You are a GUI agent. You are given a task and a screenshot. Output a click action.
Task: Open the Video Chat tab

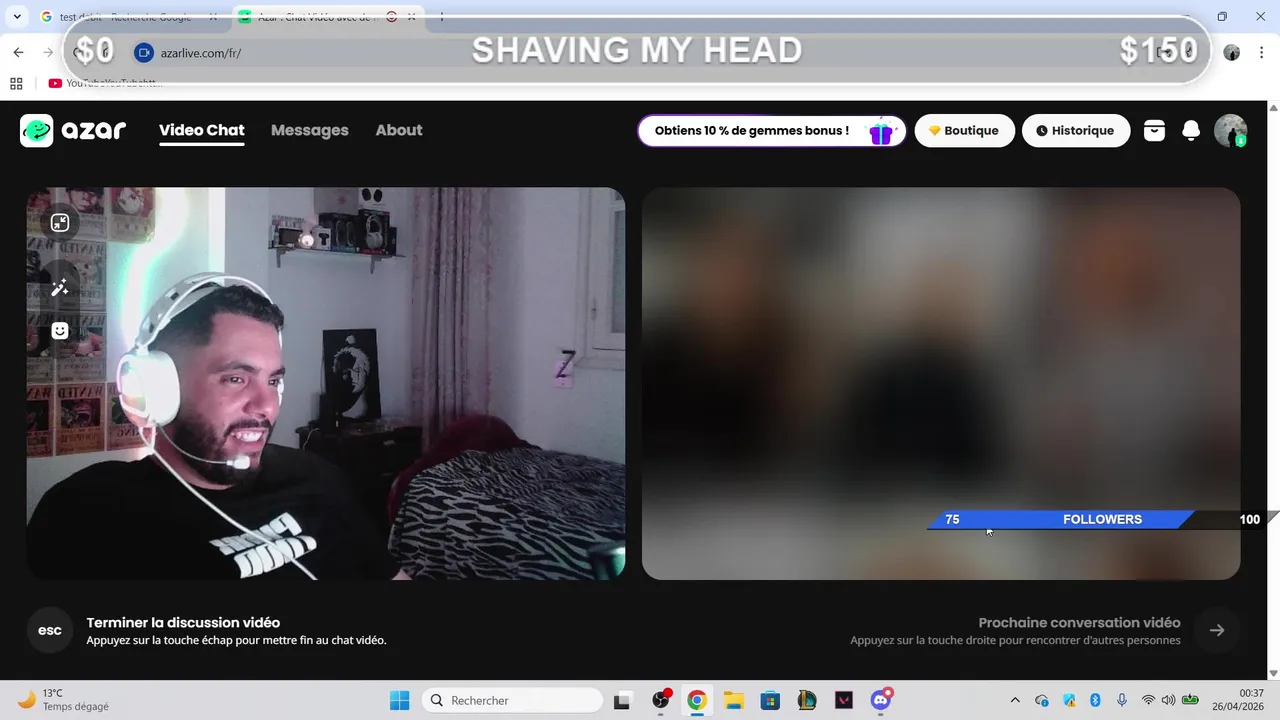[201, 130]
